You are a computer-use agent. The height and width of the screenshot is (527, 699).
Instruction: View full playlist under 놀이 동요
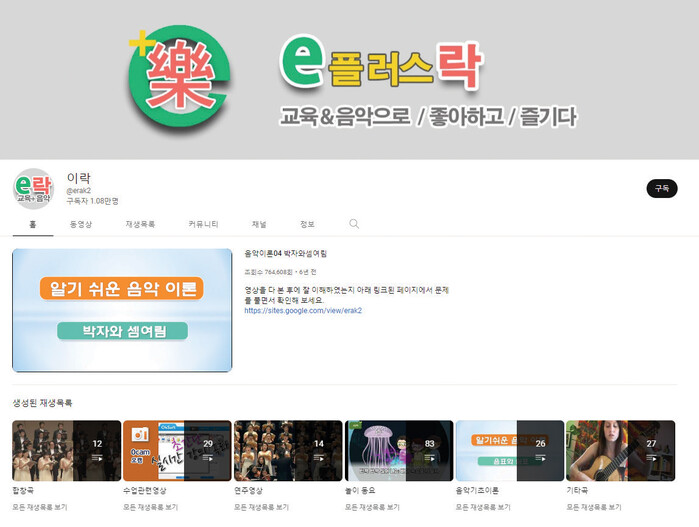(x=372, y=507)
